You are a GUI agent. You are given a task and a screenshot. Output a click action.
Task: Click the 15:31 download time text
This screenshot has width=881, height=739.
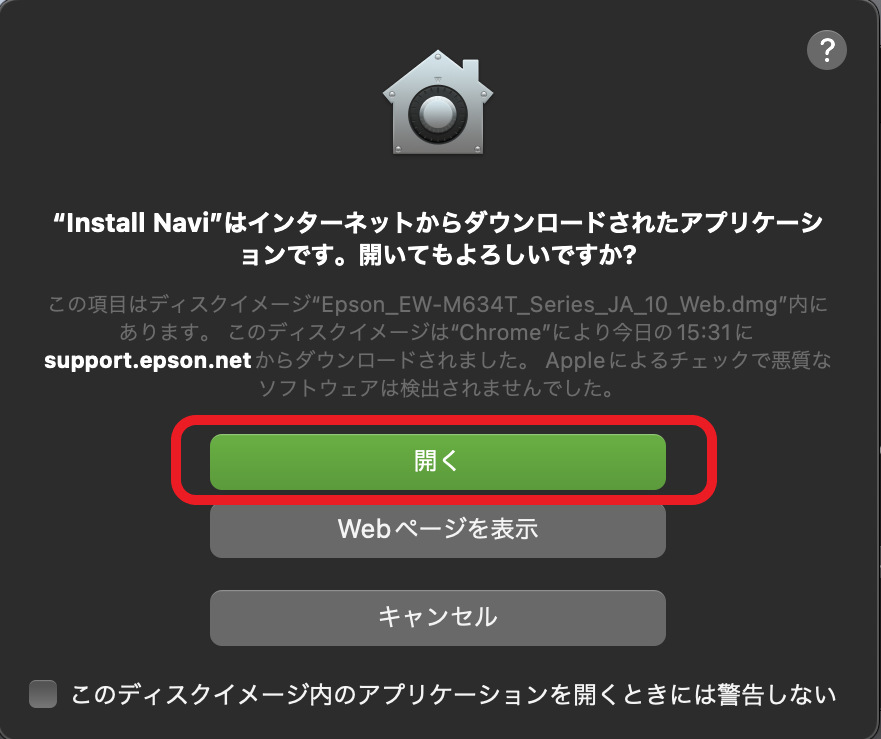click(703, 333)
